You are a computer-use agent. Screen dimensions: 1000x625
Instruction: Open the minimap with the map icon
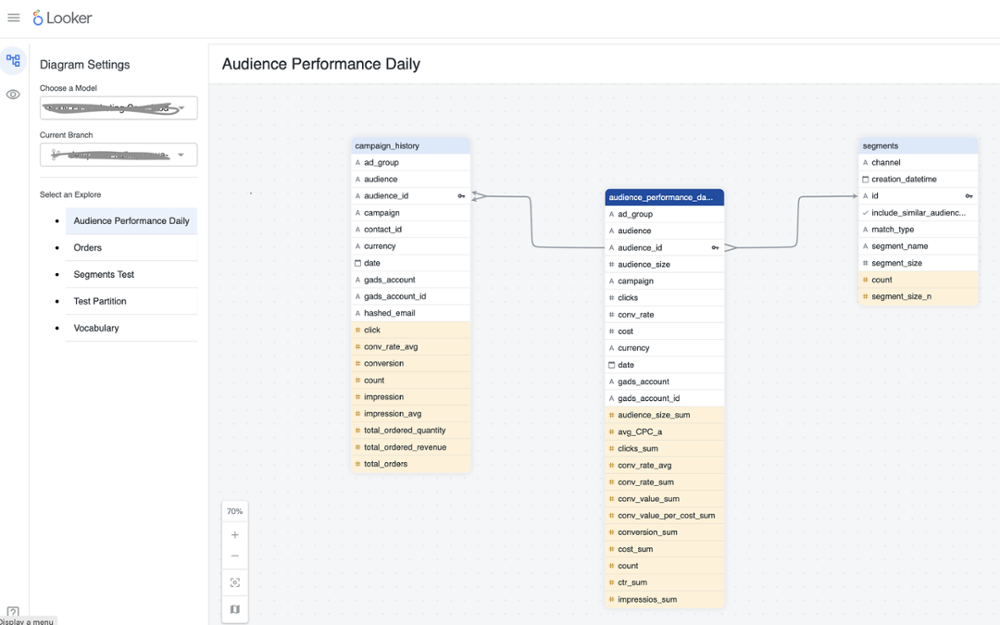point(234,608)
